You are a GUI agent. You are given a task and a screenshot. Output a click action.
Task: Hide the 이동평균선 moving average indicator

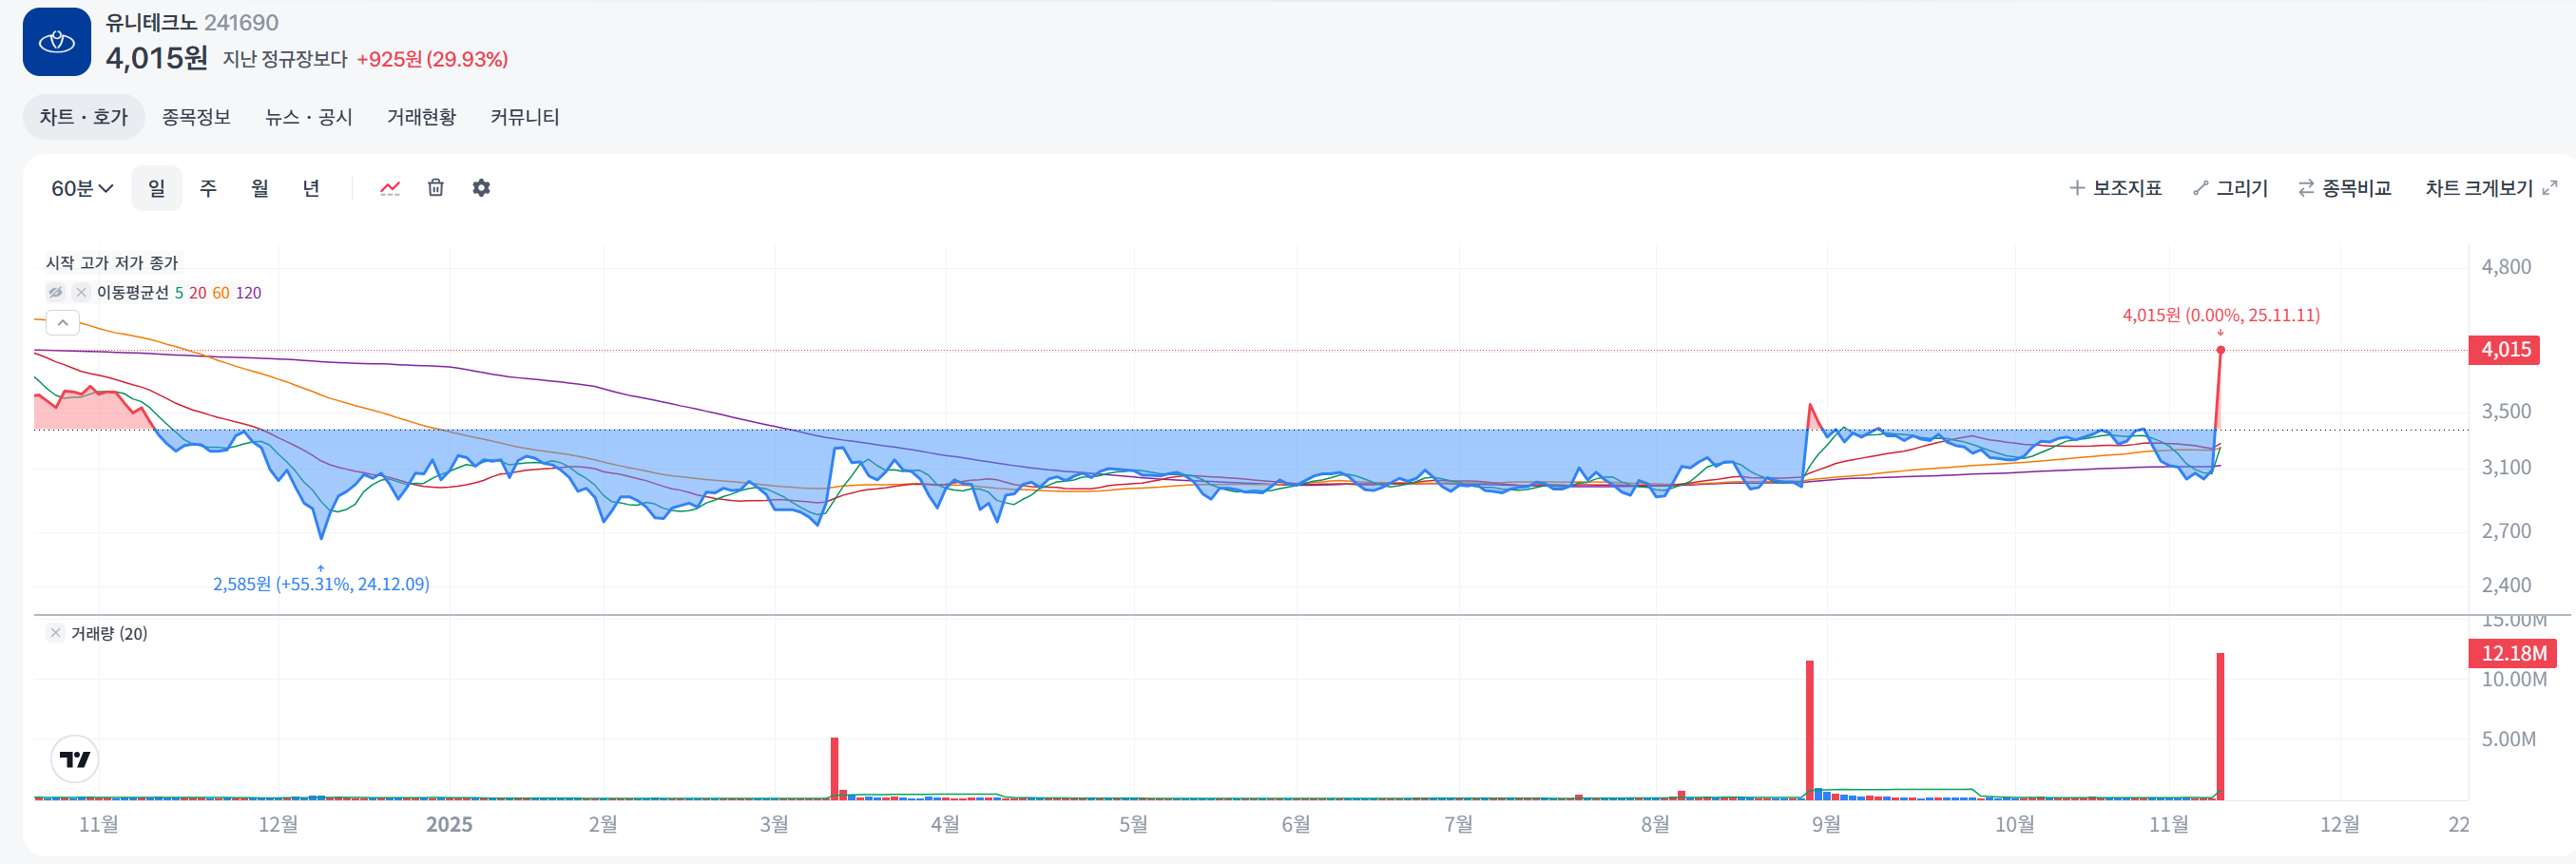[x=56, y=292]
